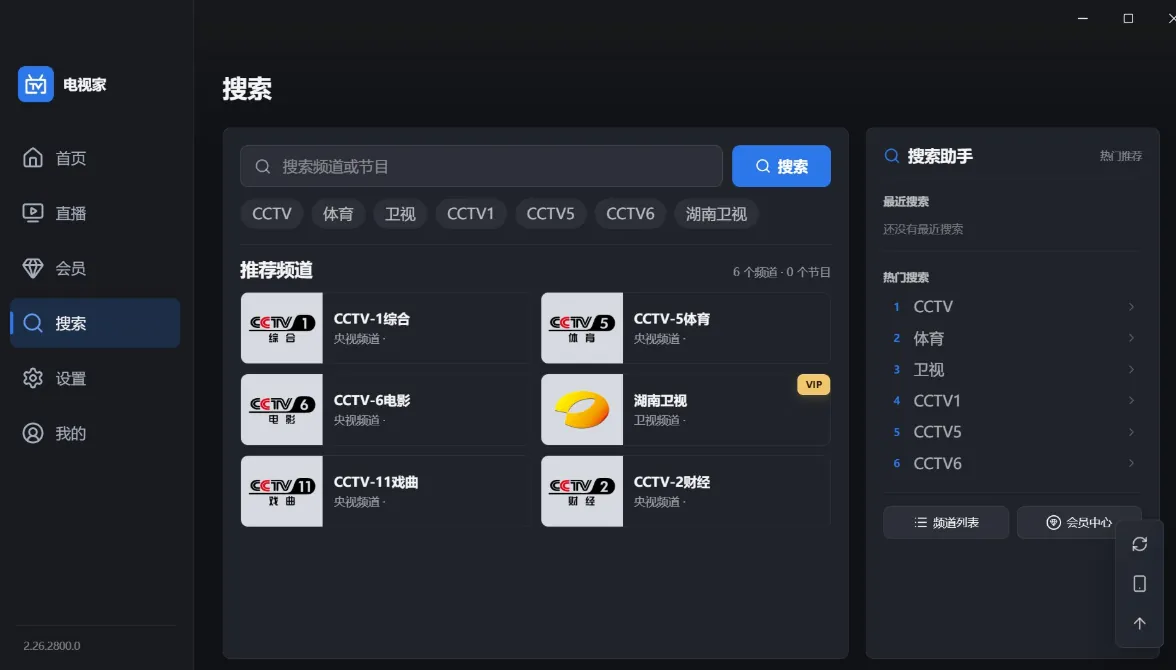
Task: Select hot search item 3 卫视
Action: coord(1012,369)
